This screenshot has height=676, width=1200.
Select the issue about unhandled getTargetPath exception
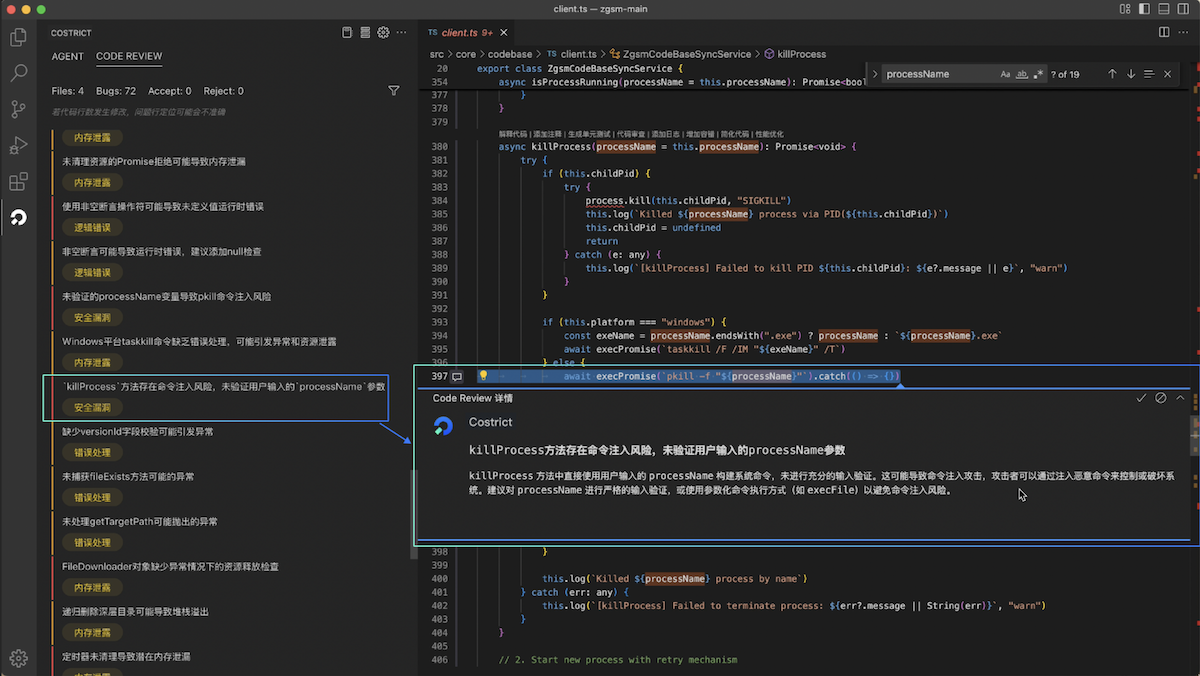(140, 521)
